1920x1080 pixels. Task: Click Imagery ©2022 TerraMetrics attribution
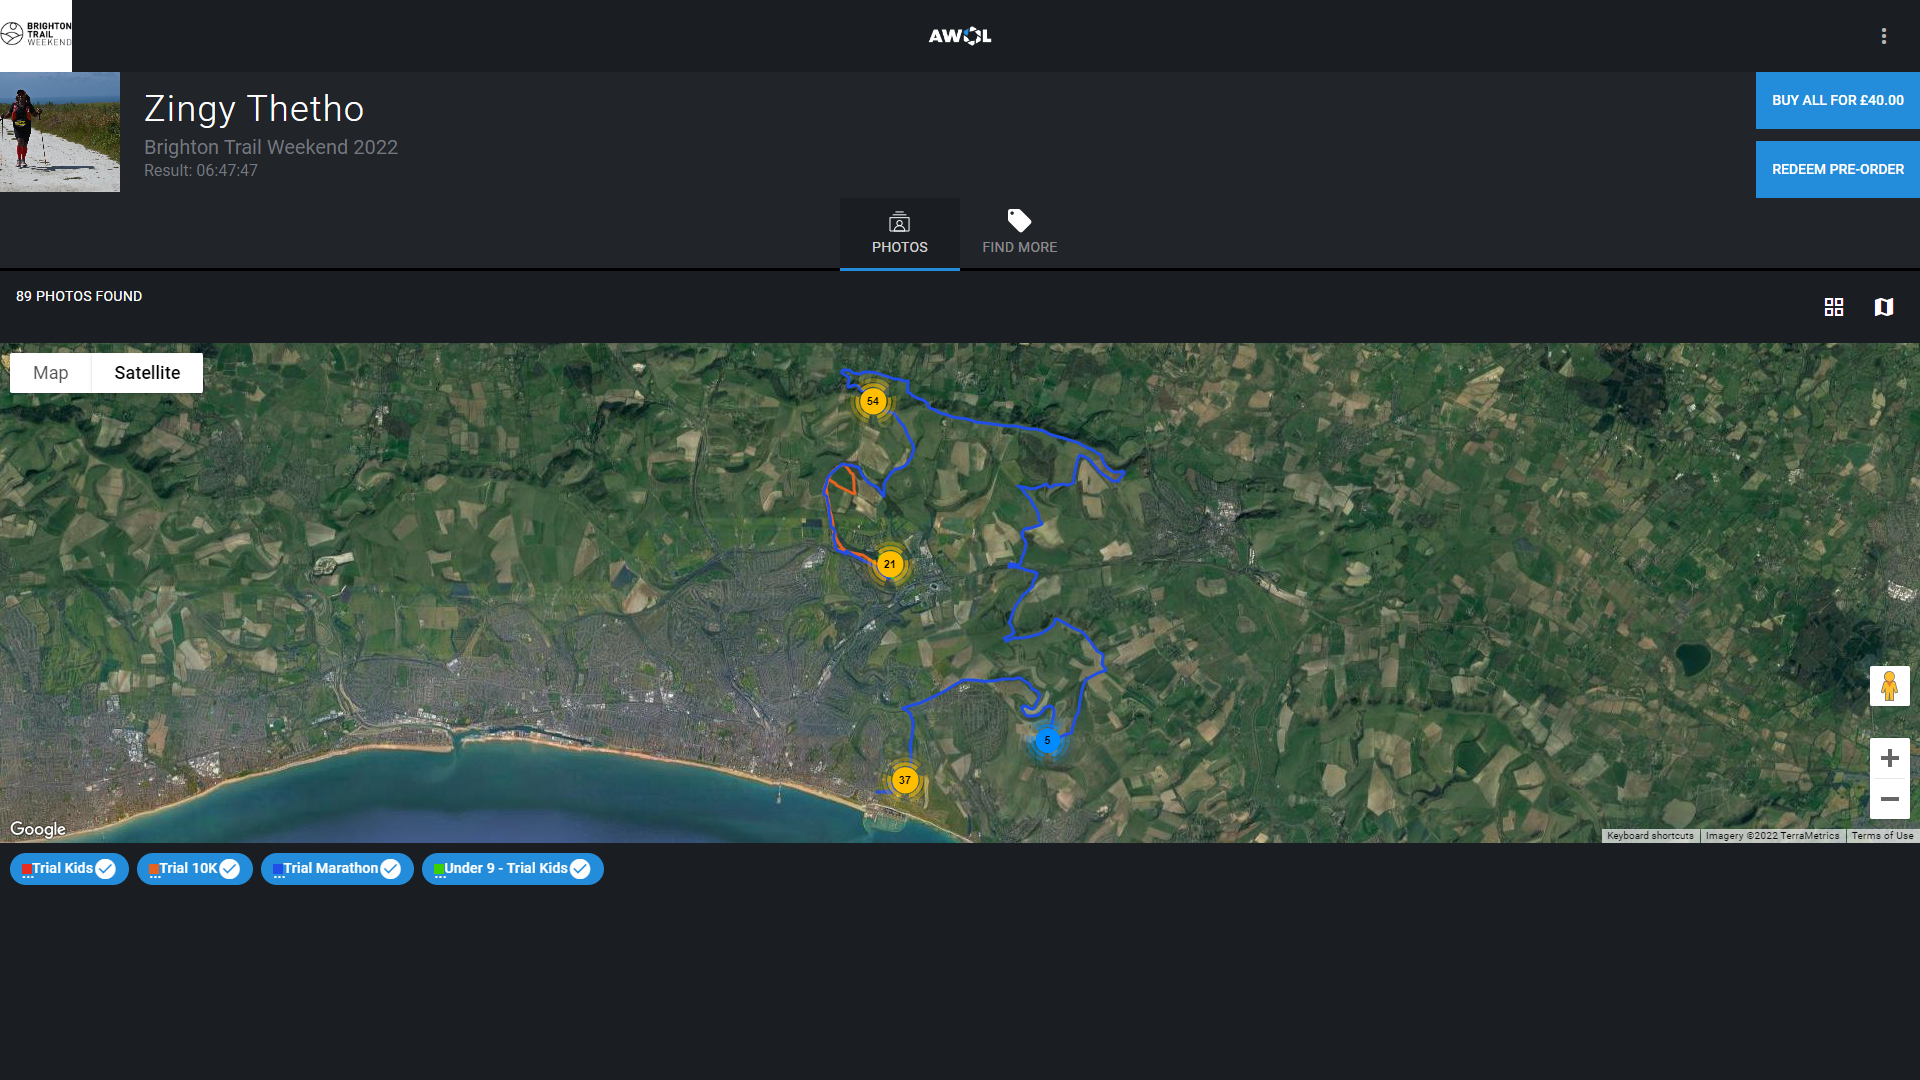(1772, 836)
